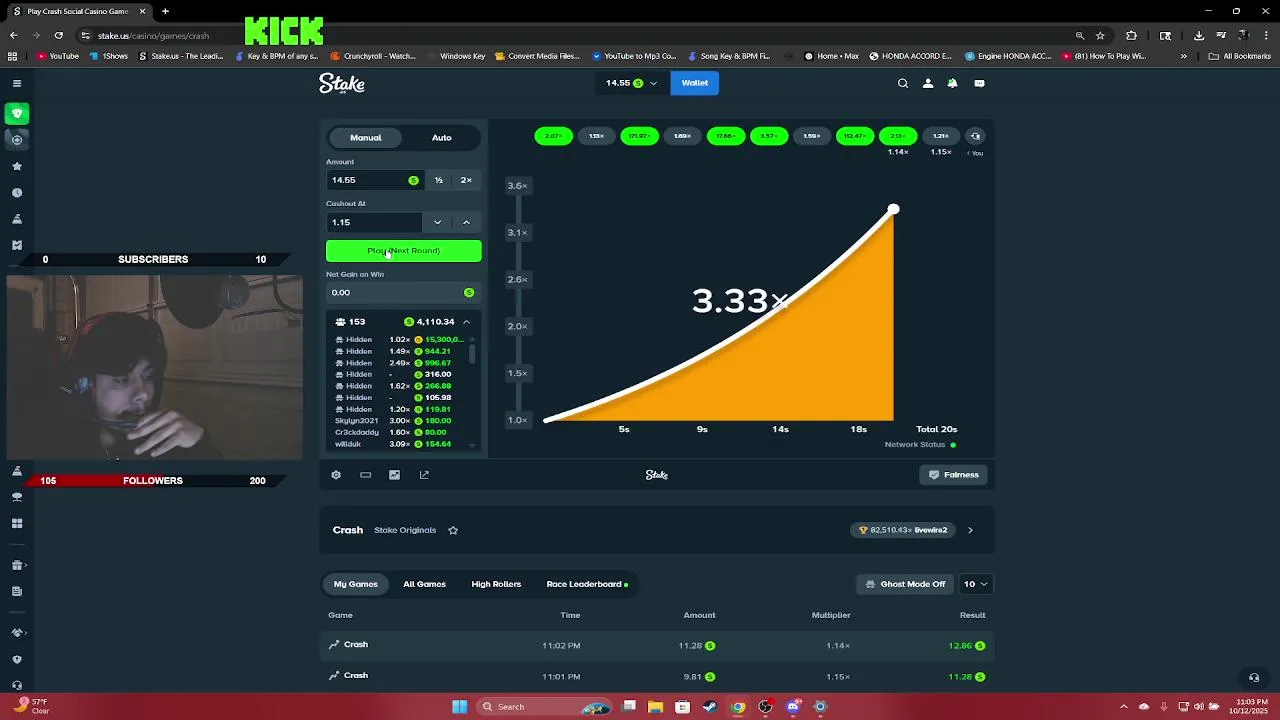Favorite the Crash game star icon
The height and width of the screenshot is (720, 1280).
point(453,530)
